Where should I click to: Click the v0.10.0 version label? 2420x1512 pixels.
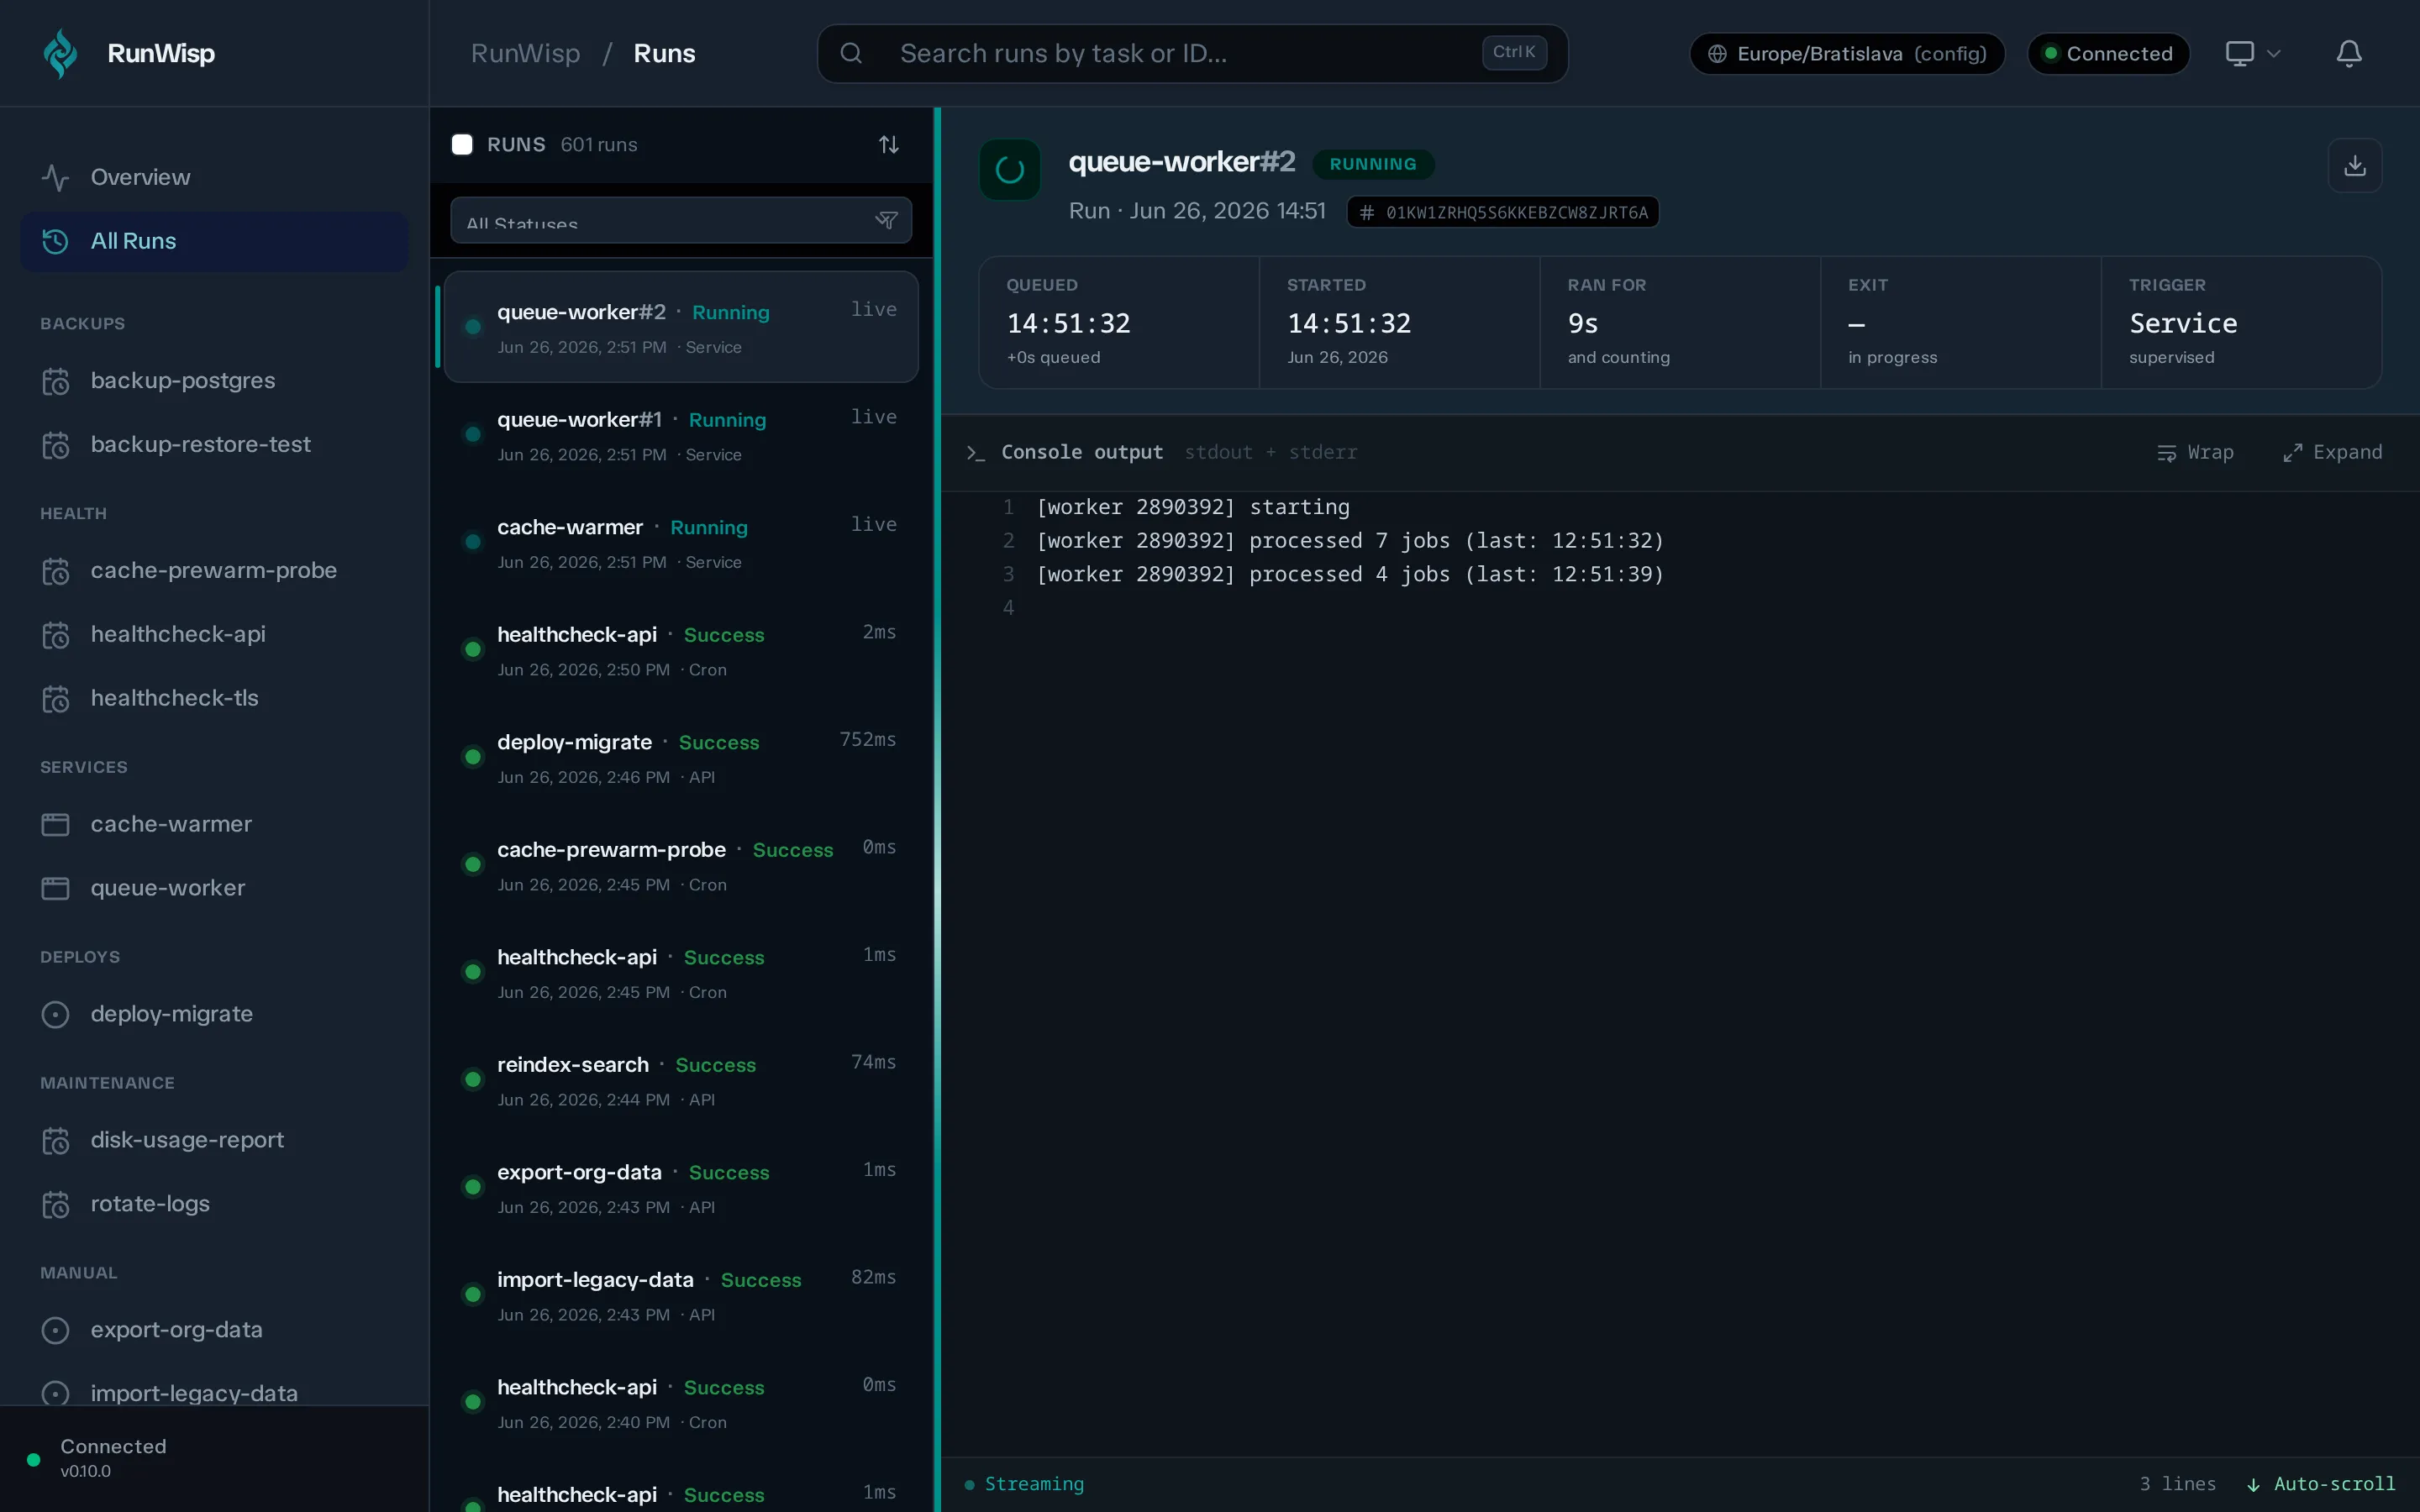coord(86,1471)
